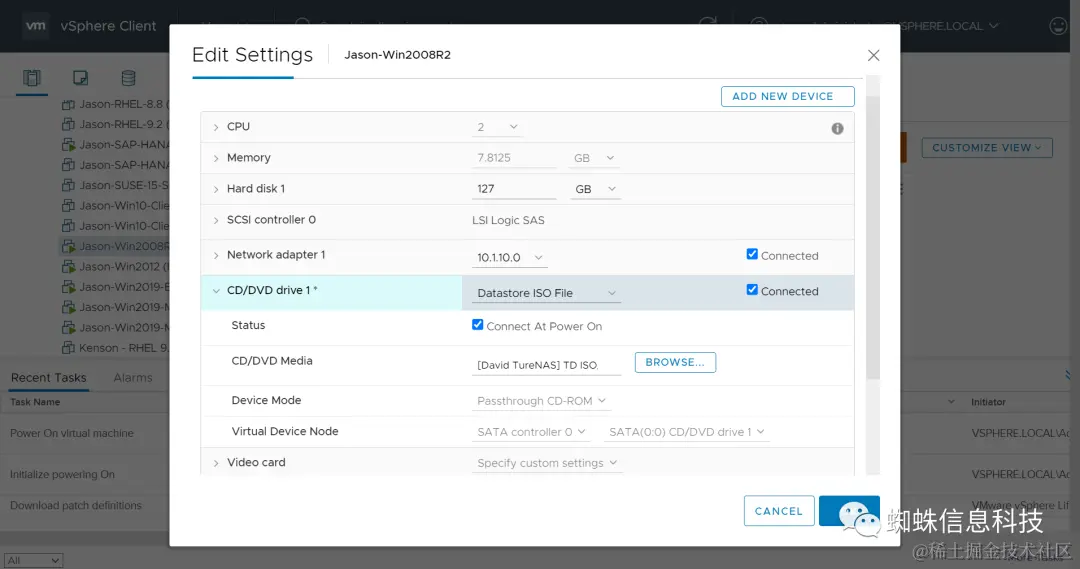Click Initiator column header
Image resolution: width=1080 pixels, height=569 pixels.
point(988,402)
